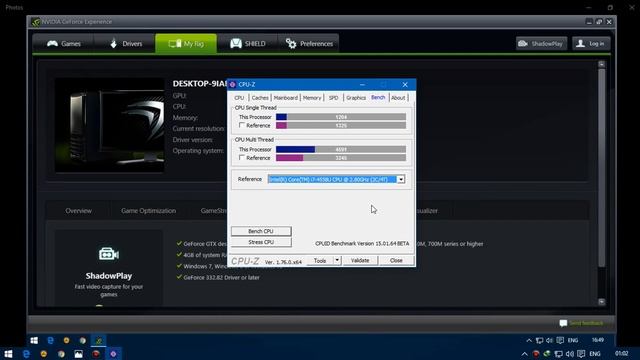640x360 pixels.
Task: Click the CPUID Benchmark Version 15.01.64 BETA text
Action: point(362,243)
